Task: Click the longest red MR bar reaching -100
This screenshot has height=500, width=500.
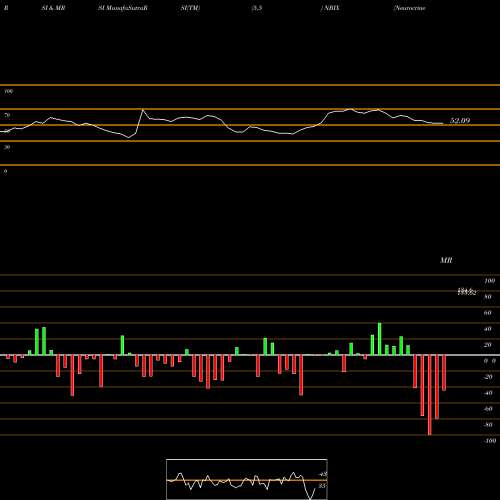Action: click(x=430, y=395)
